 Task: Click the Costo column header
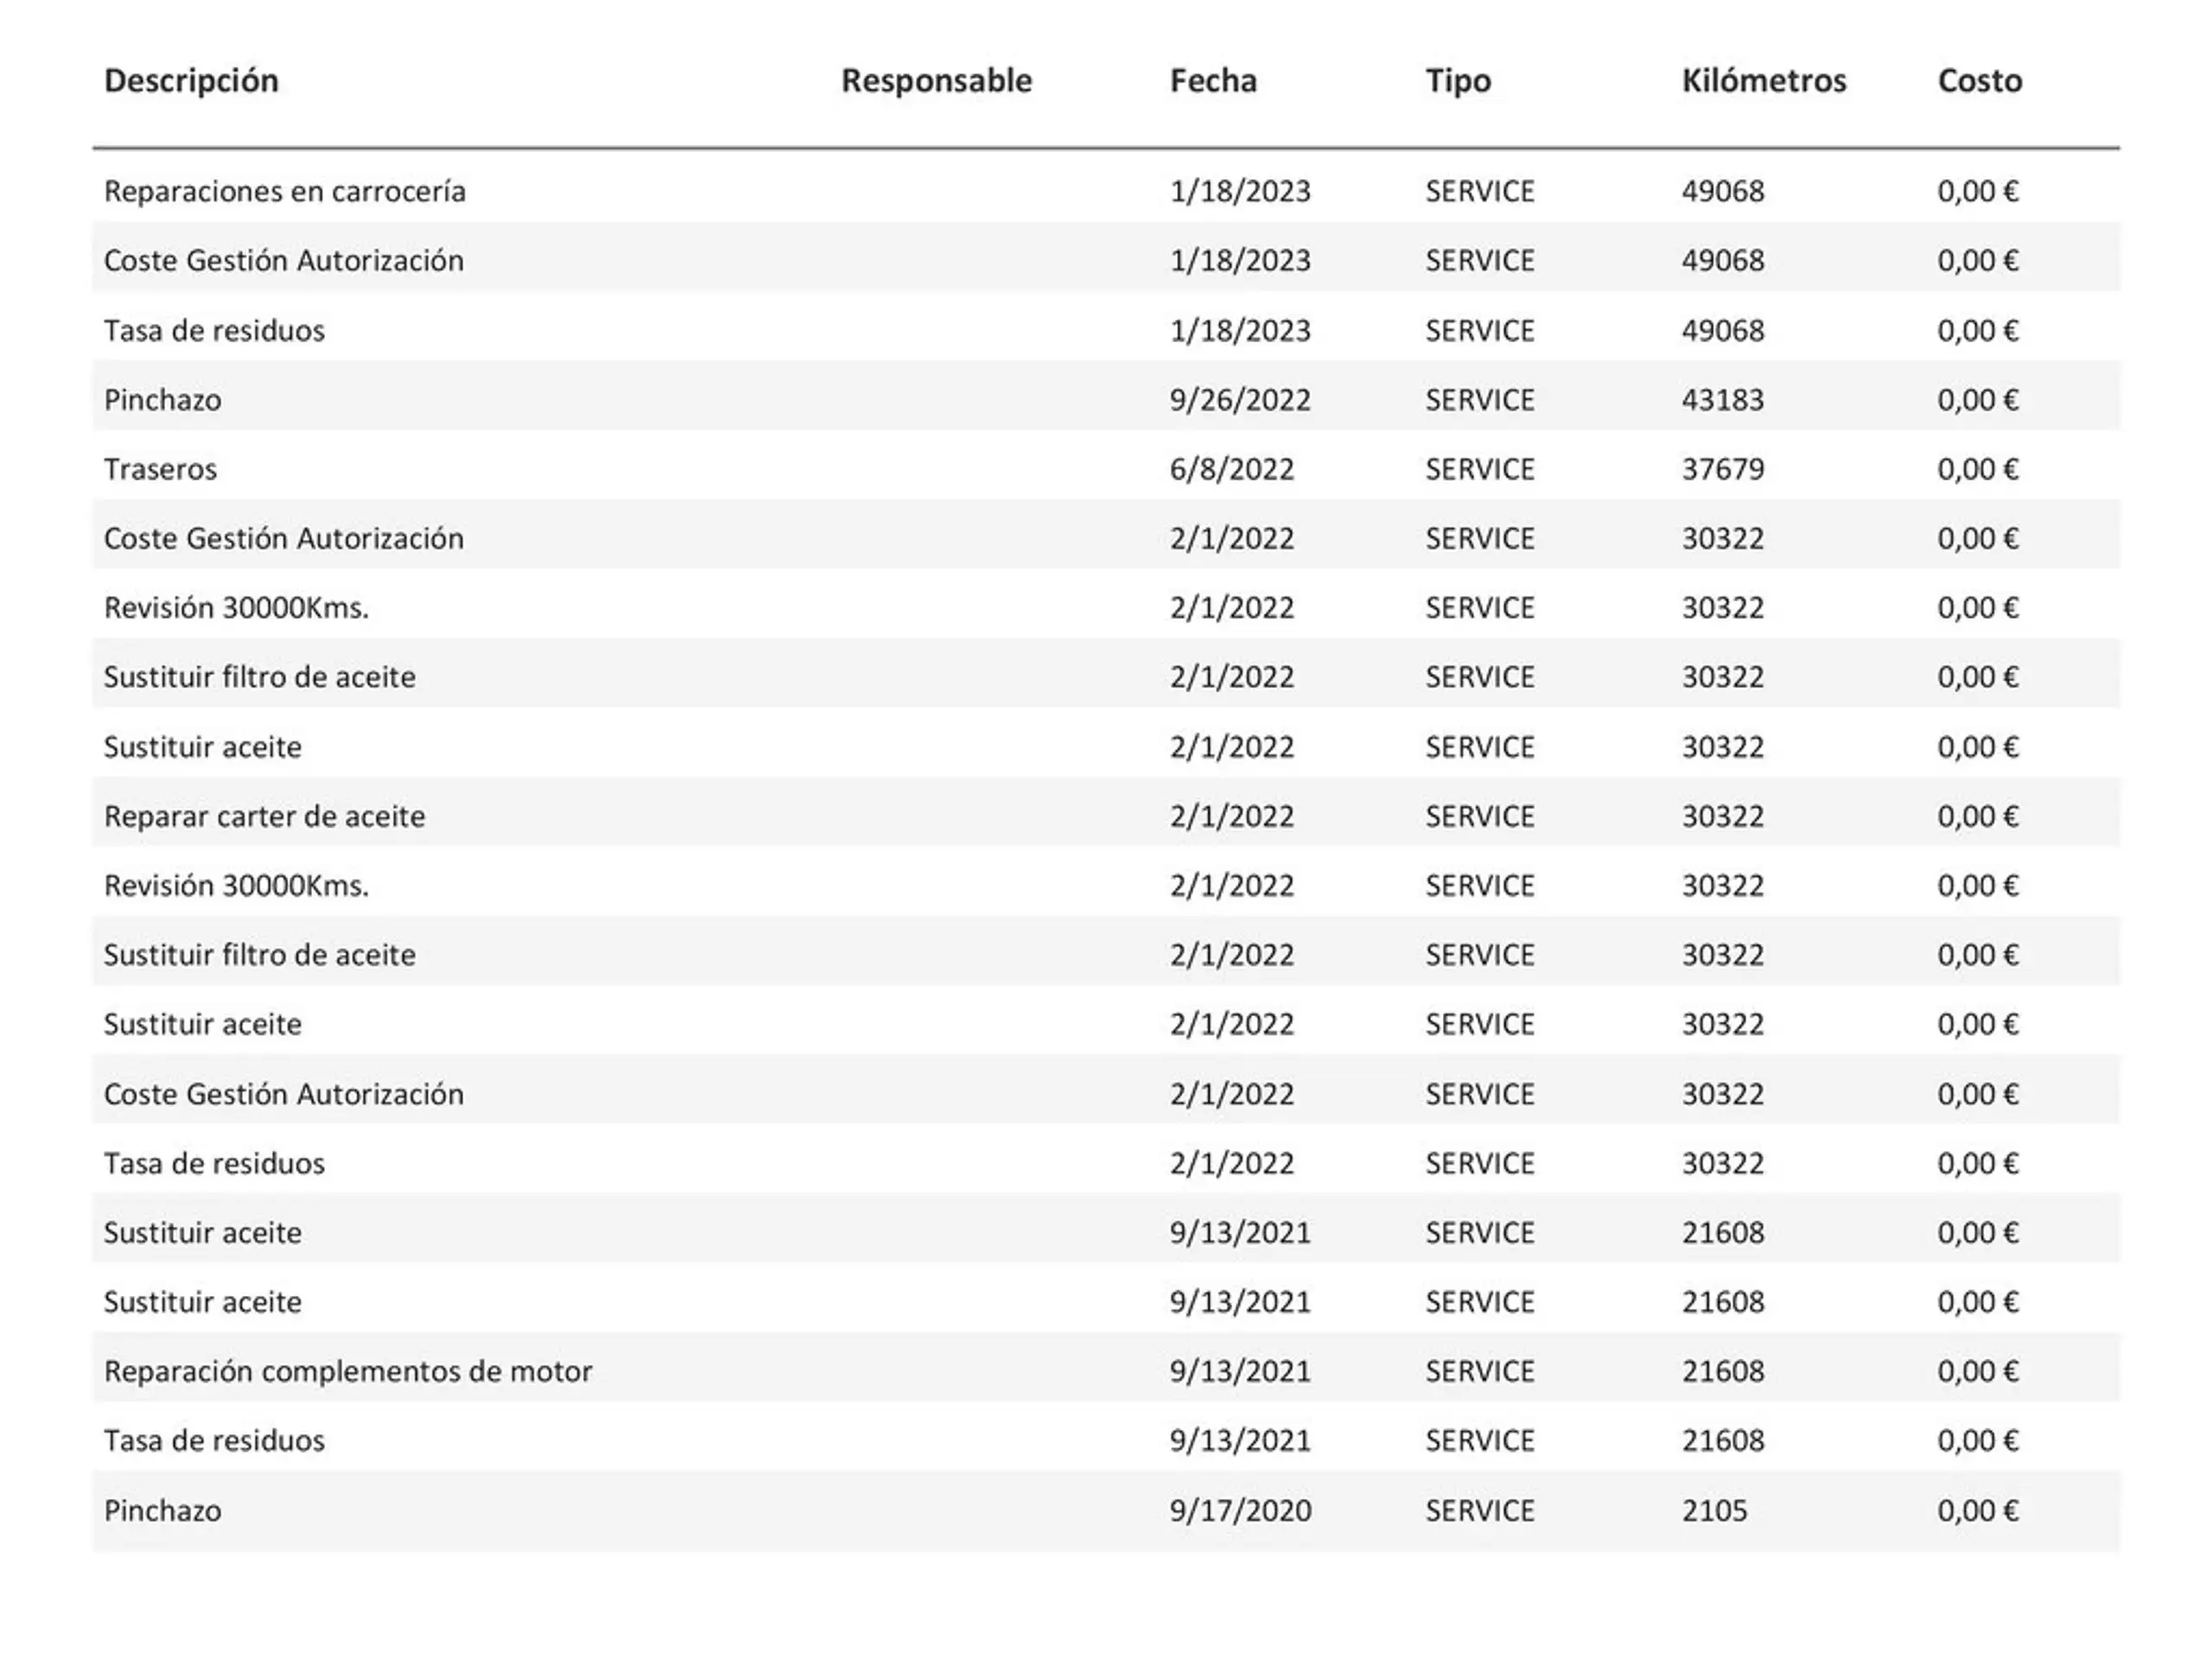1980,80
